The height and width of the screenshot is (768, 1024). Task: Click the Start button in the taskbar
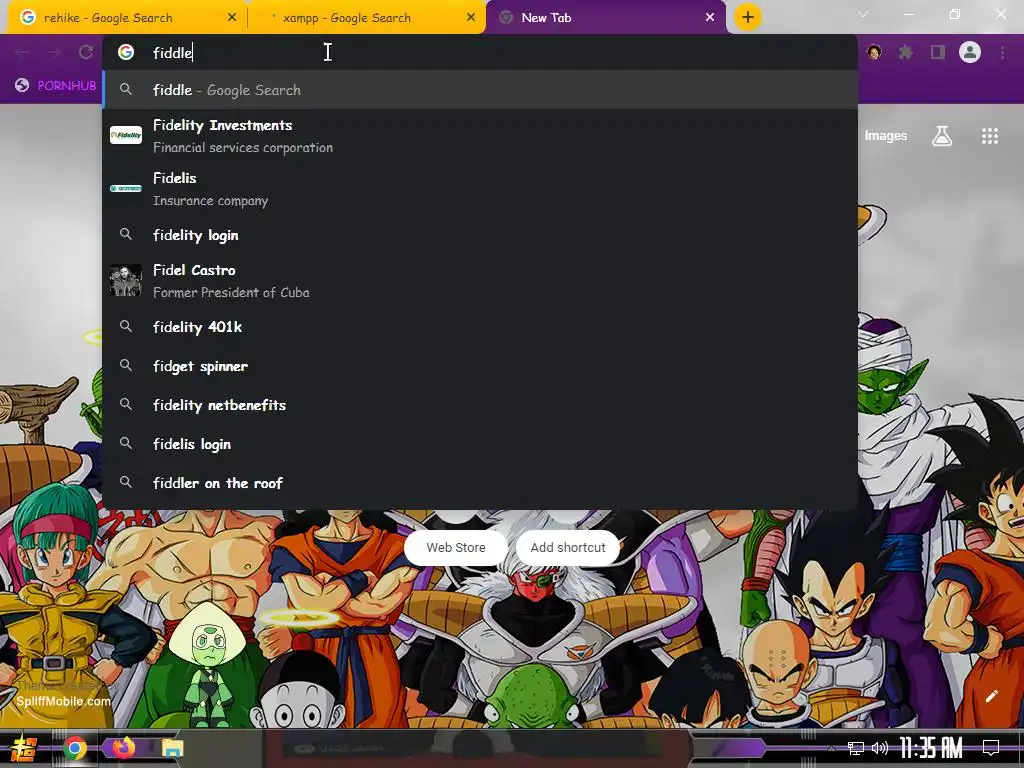24,748
